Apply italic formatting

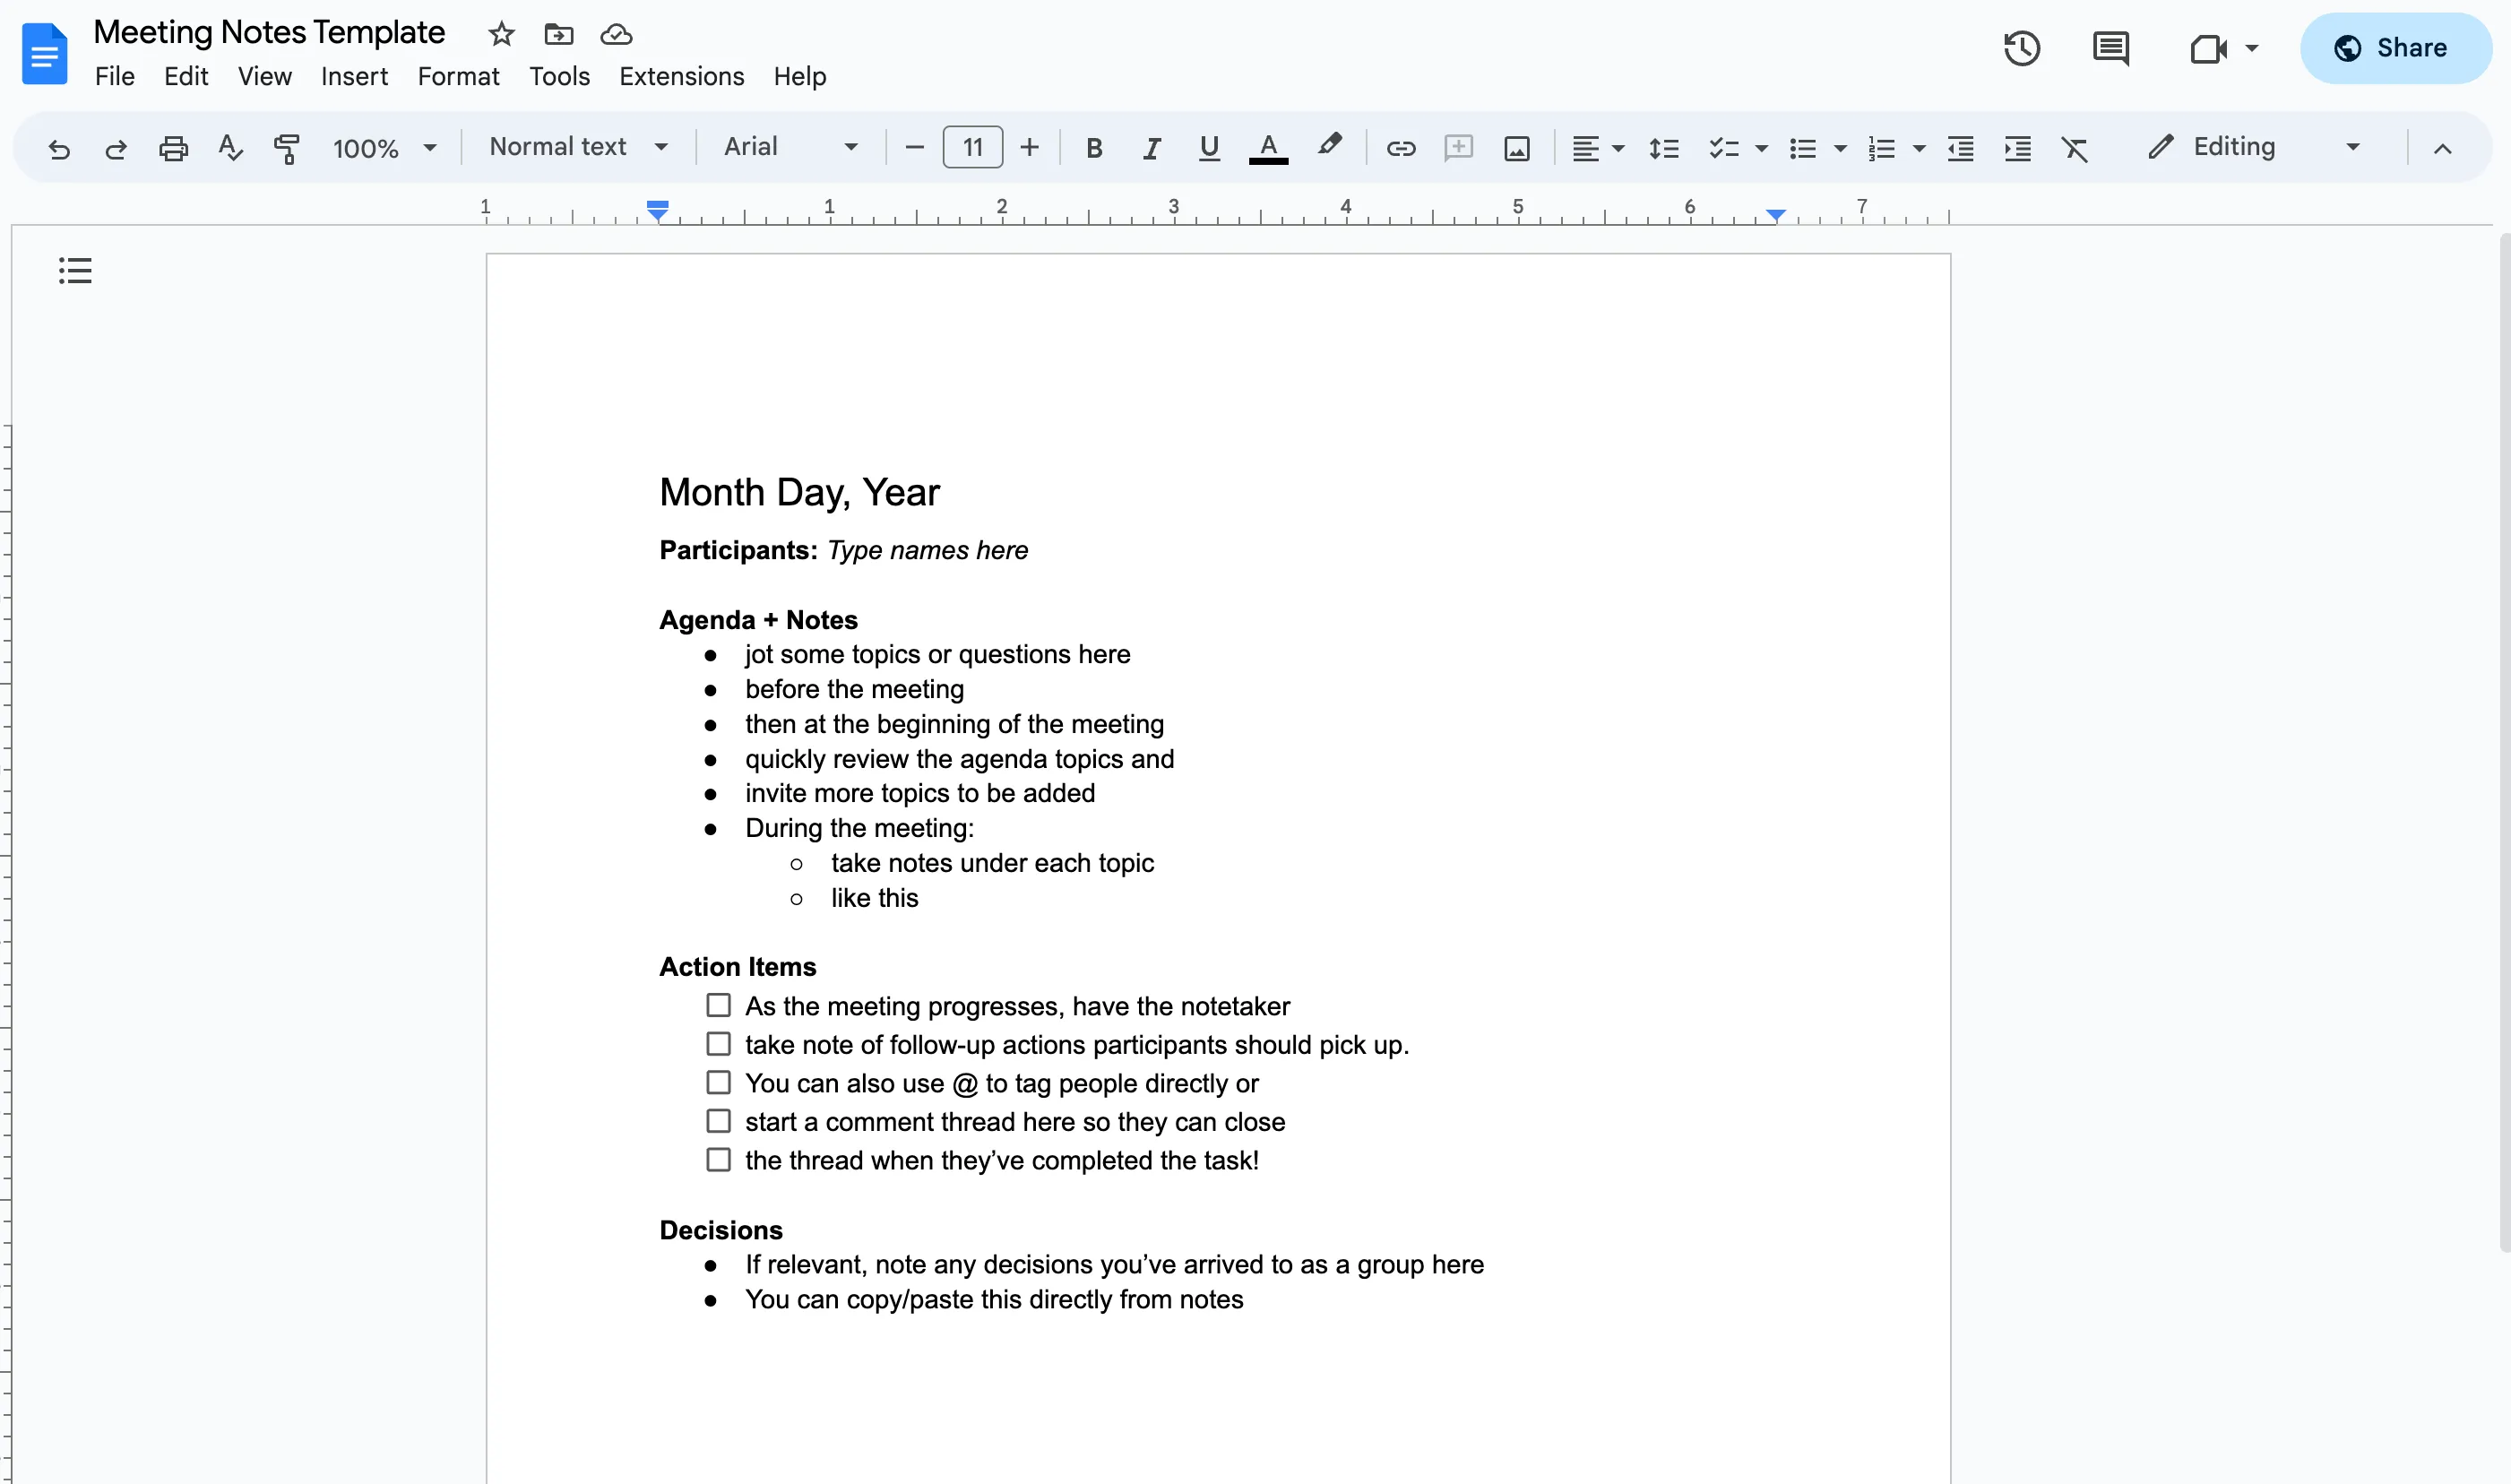pyautogui.click(x=1151, y=147)
